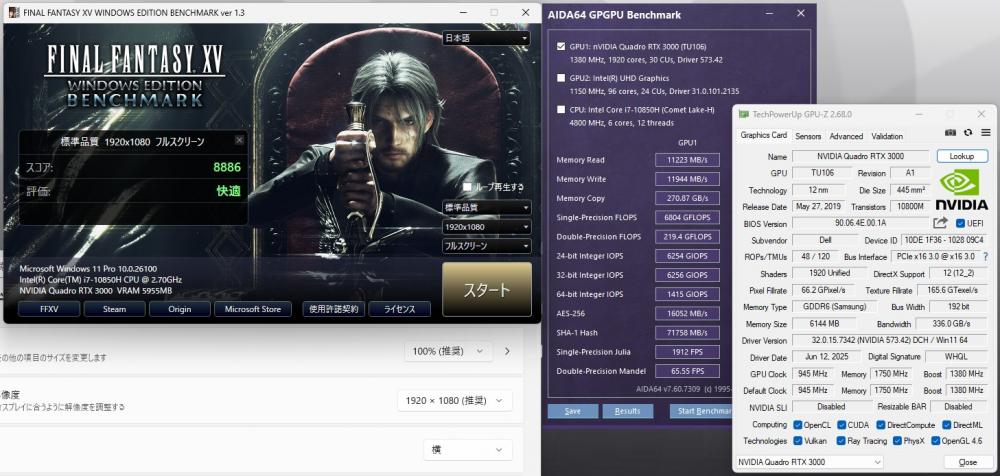Click the GPU-Z title bar app icon
1000x476 pixels.
tap(744, 114)
